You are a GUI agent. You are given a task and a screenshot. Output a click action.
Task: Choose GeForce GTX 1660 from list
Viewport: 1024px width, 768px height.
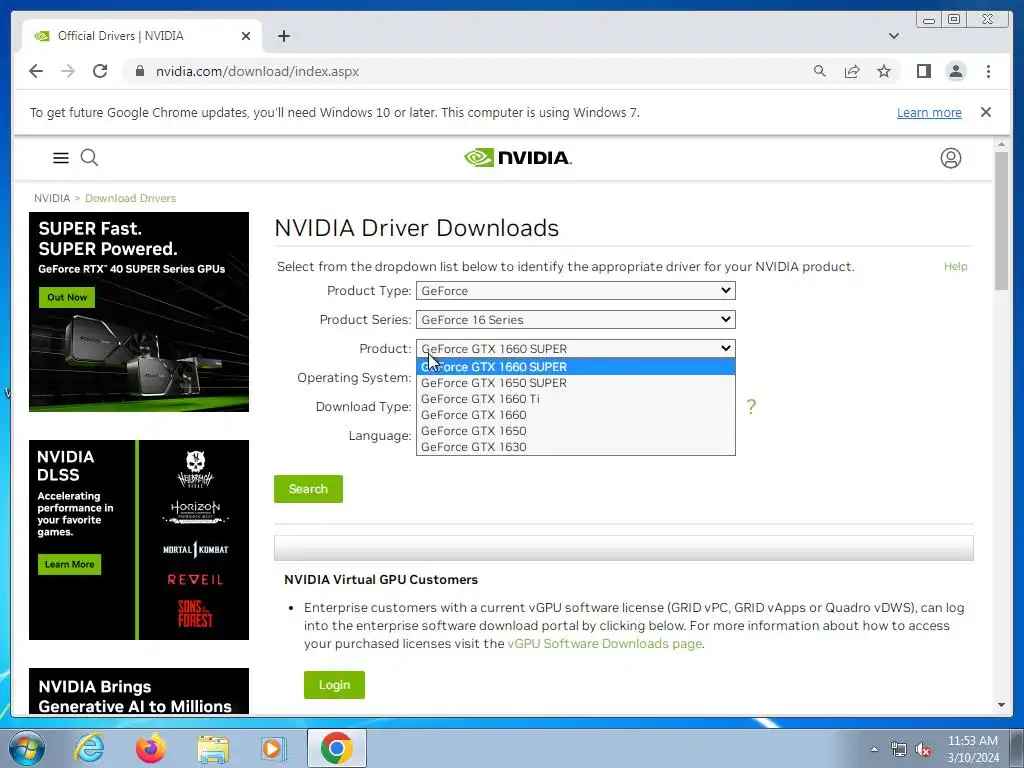(575, 415)
